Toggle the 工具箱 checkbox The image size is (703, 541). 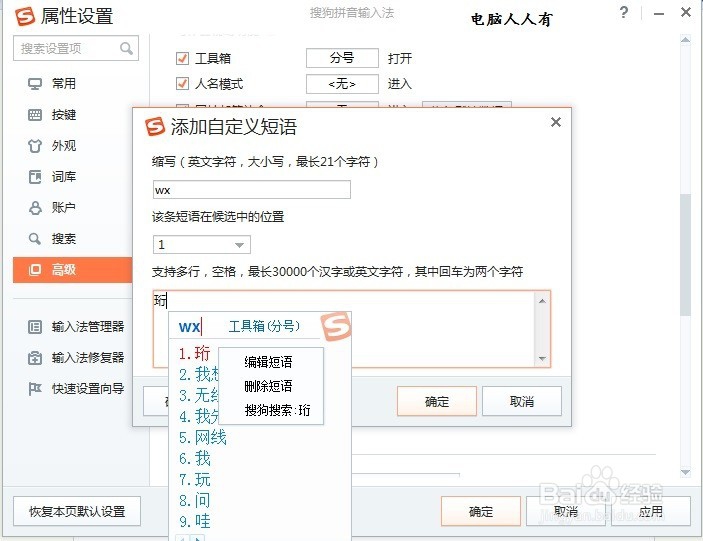(x=182, y=58)
